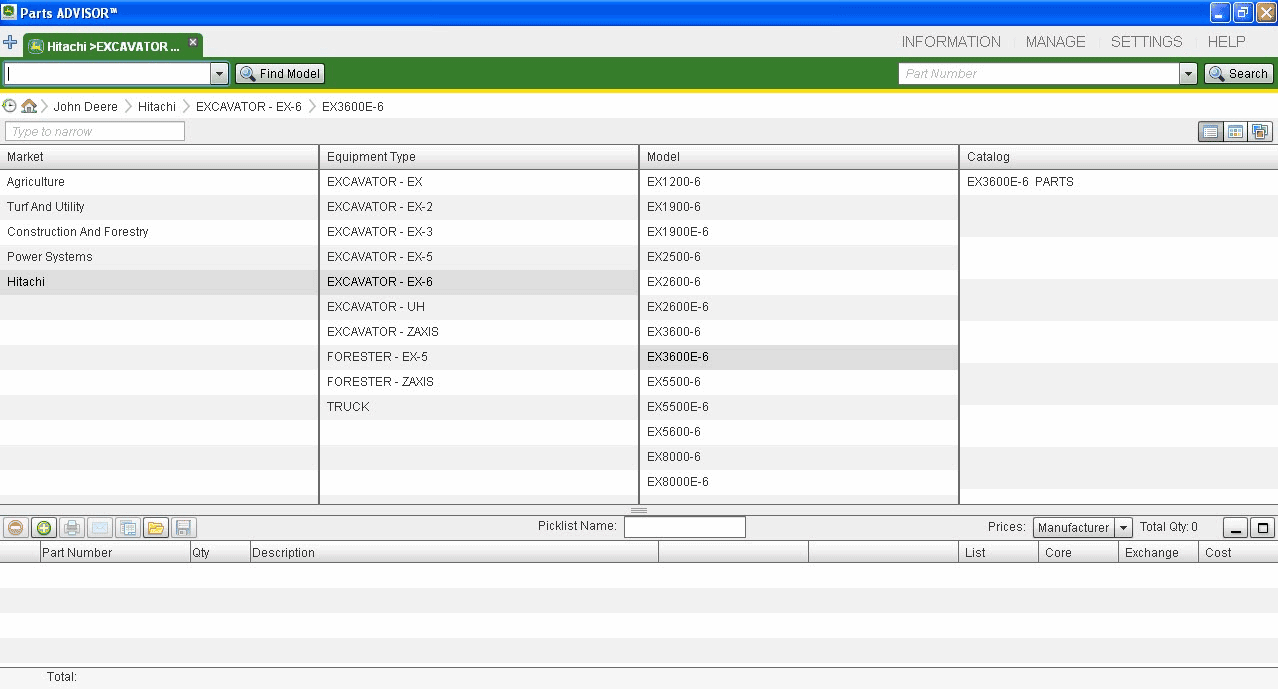Click the Picklist Name input field
1278x689 pixels.
[684, 527]
